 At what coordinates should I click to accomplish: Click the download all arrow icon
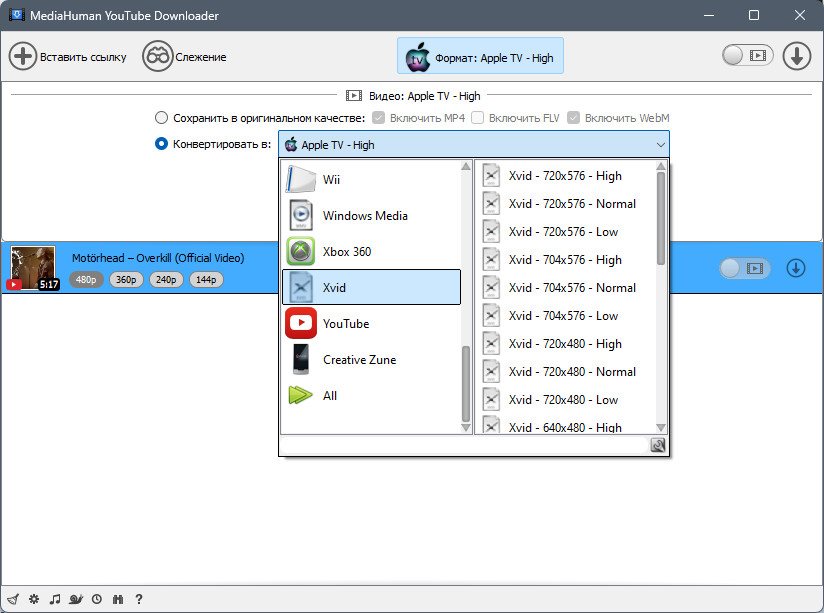point(797,56)
